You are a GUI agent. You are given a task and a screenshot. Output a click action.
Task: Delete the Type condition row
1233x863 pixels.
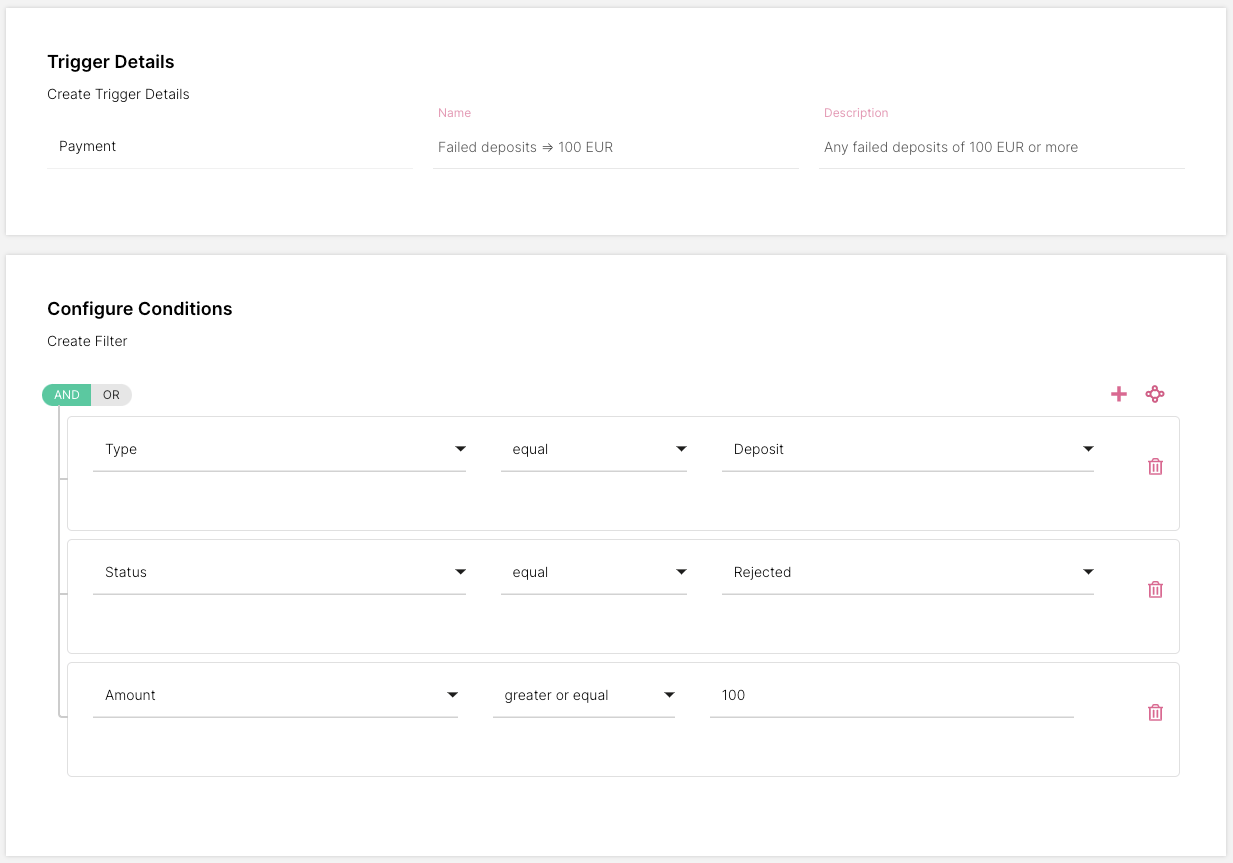[1155, 467]
